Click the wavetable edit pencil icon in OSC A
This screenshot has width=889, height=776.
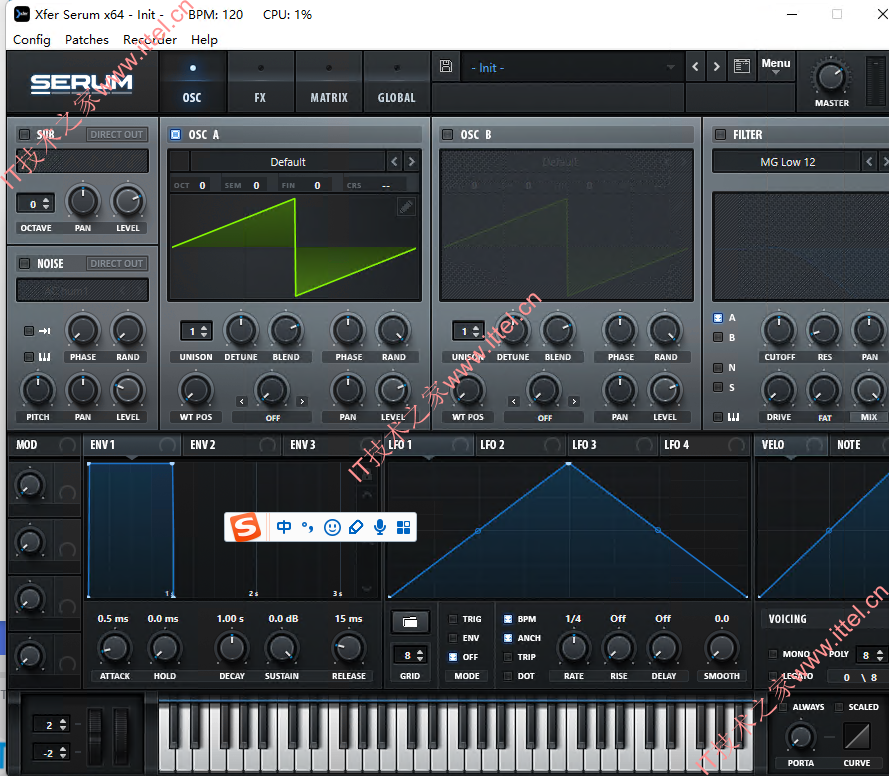click(406, 207)
